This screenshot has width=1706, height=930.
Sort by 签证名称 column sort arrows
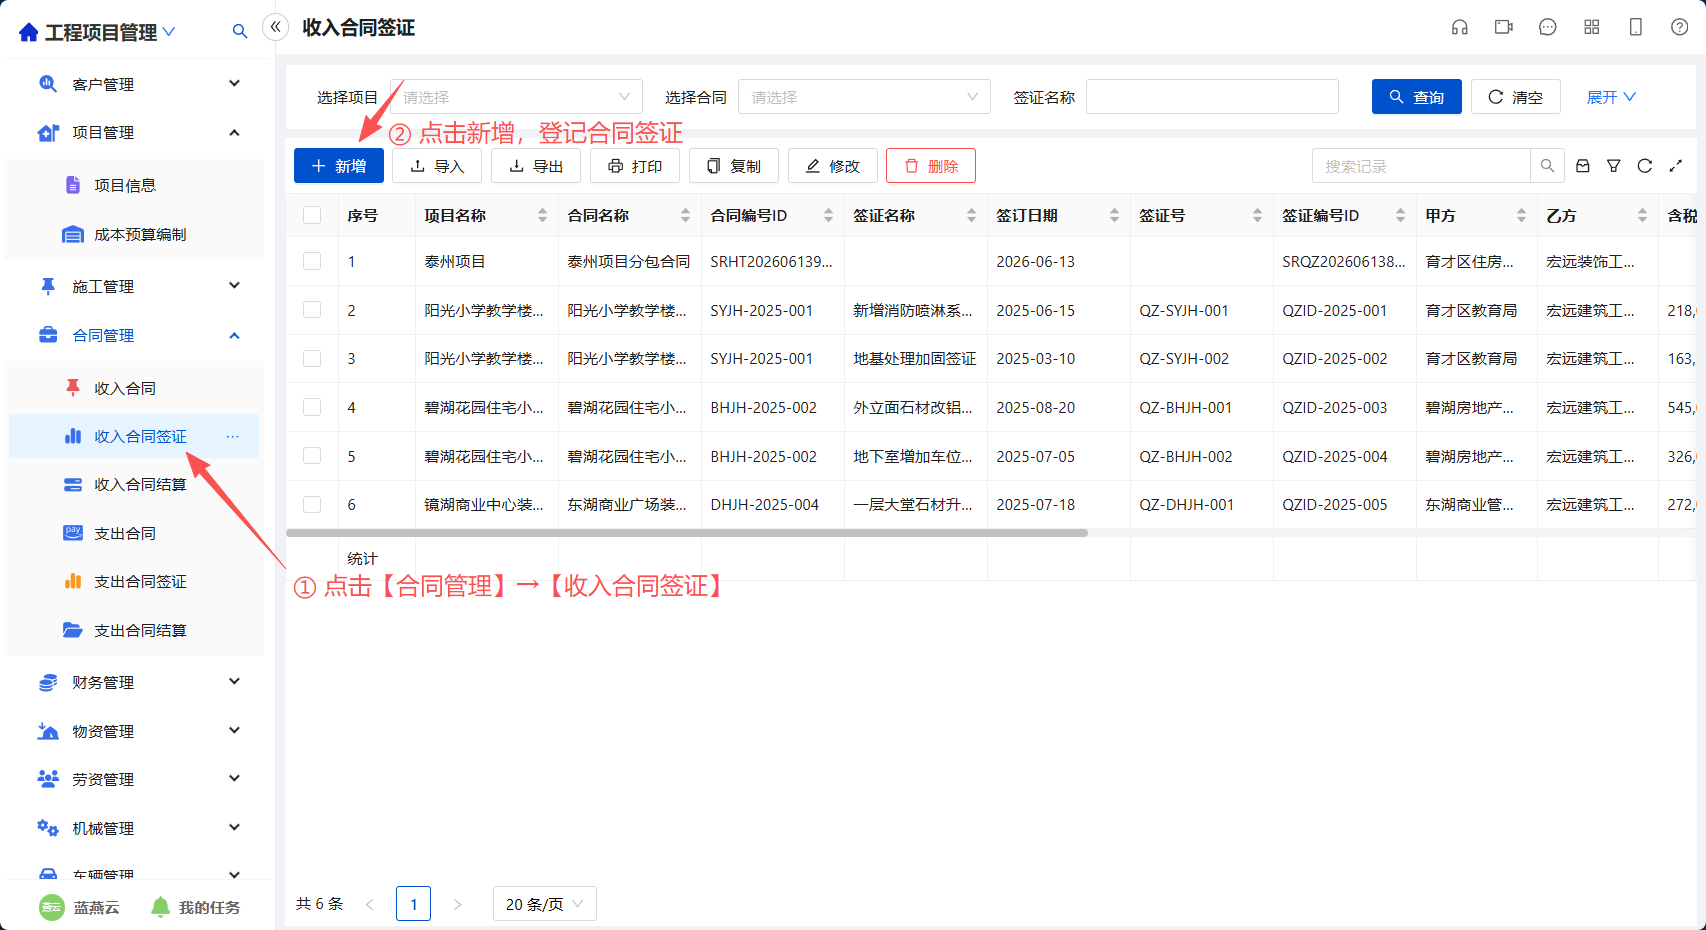pyautogui.click(x=971, y=215)
